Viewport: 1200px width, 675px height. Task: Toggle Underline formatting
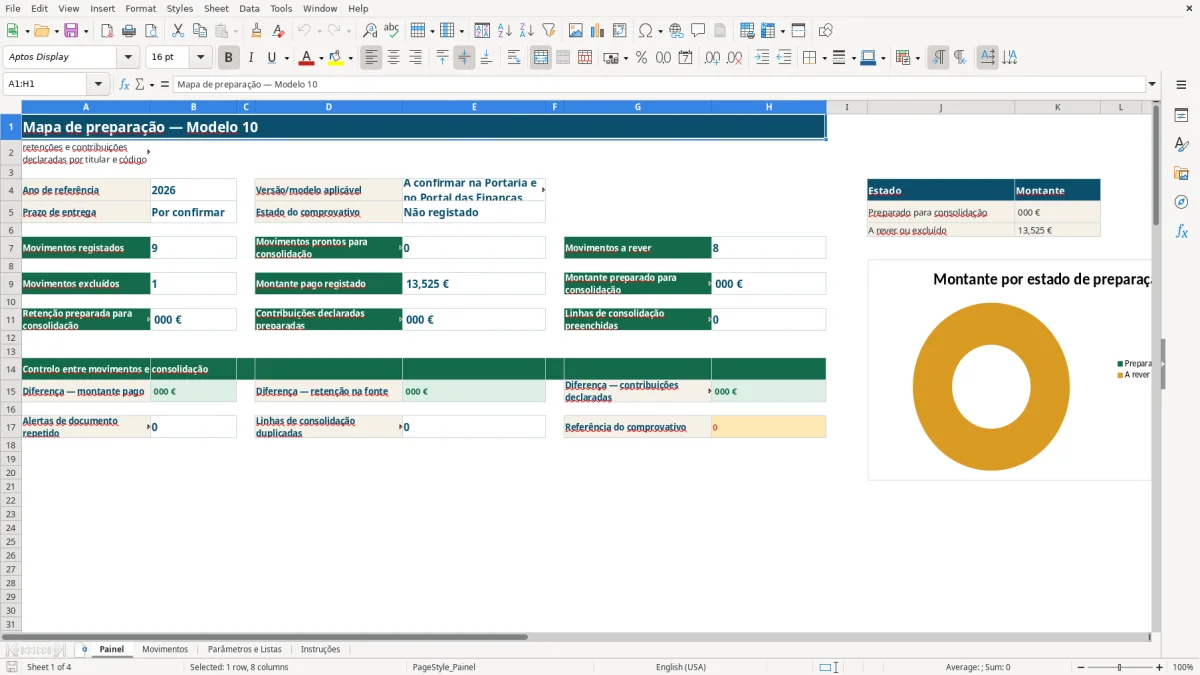[271, 58]
